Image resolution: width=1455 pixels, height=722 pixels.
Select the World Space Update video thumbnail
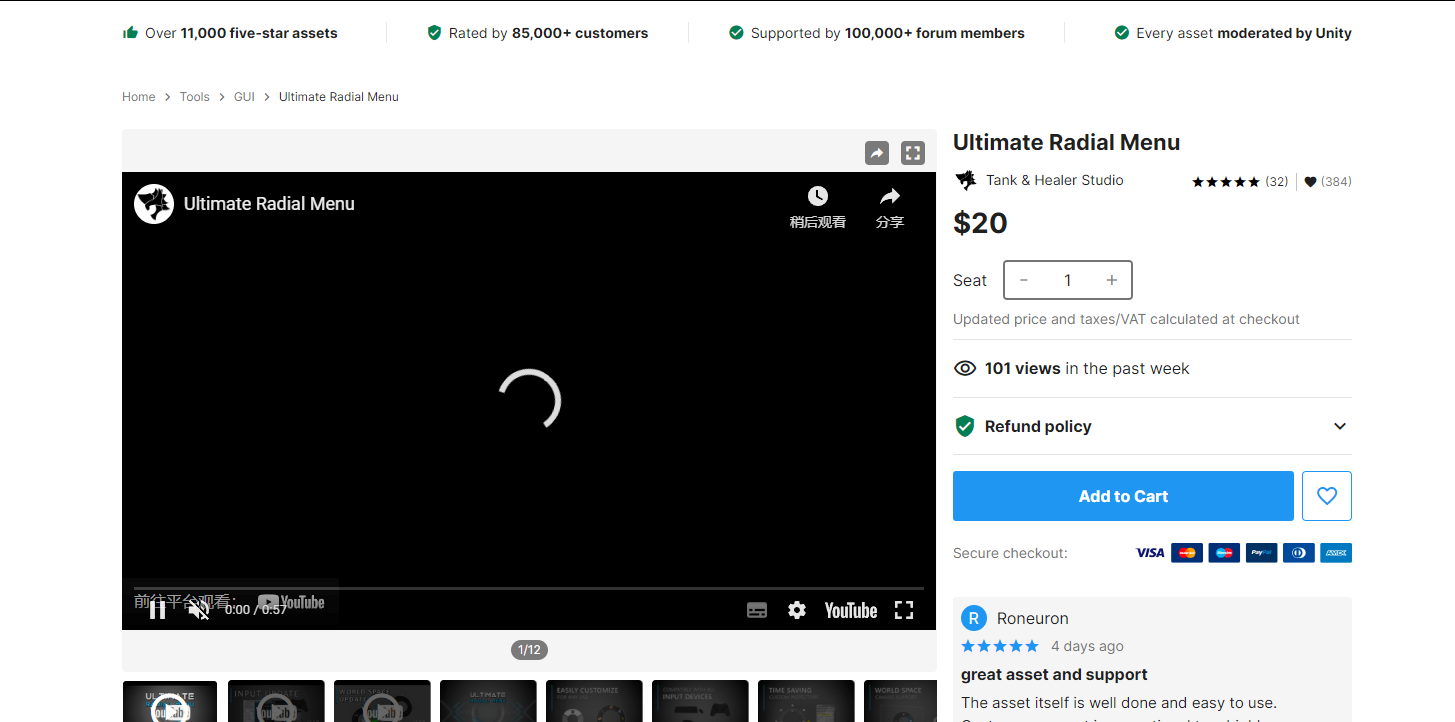point(382,701)
